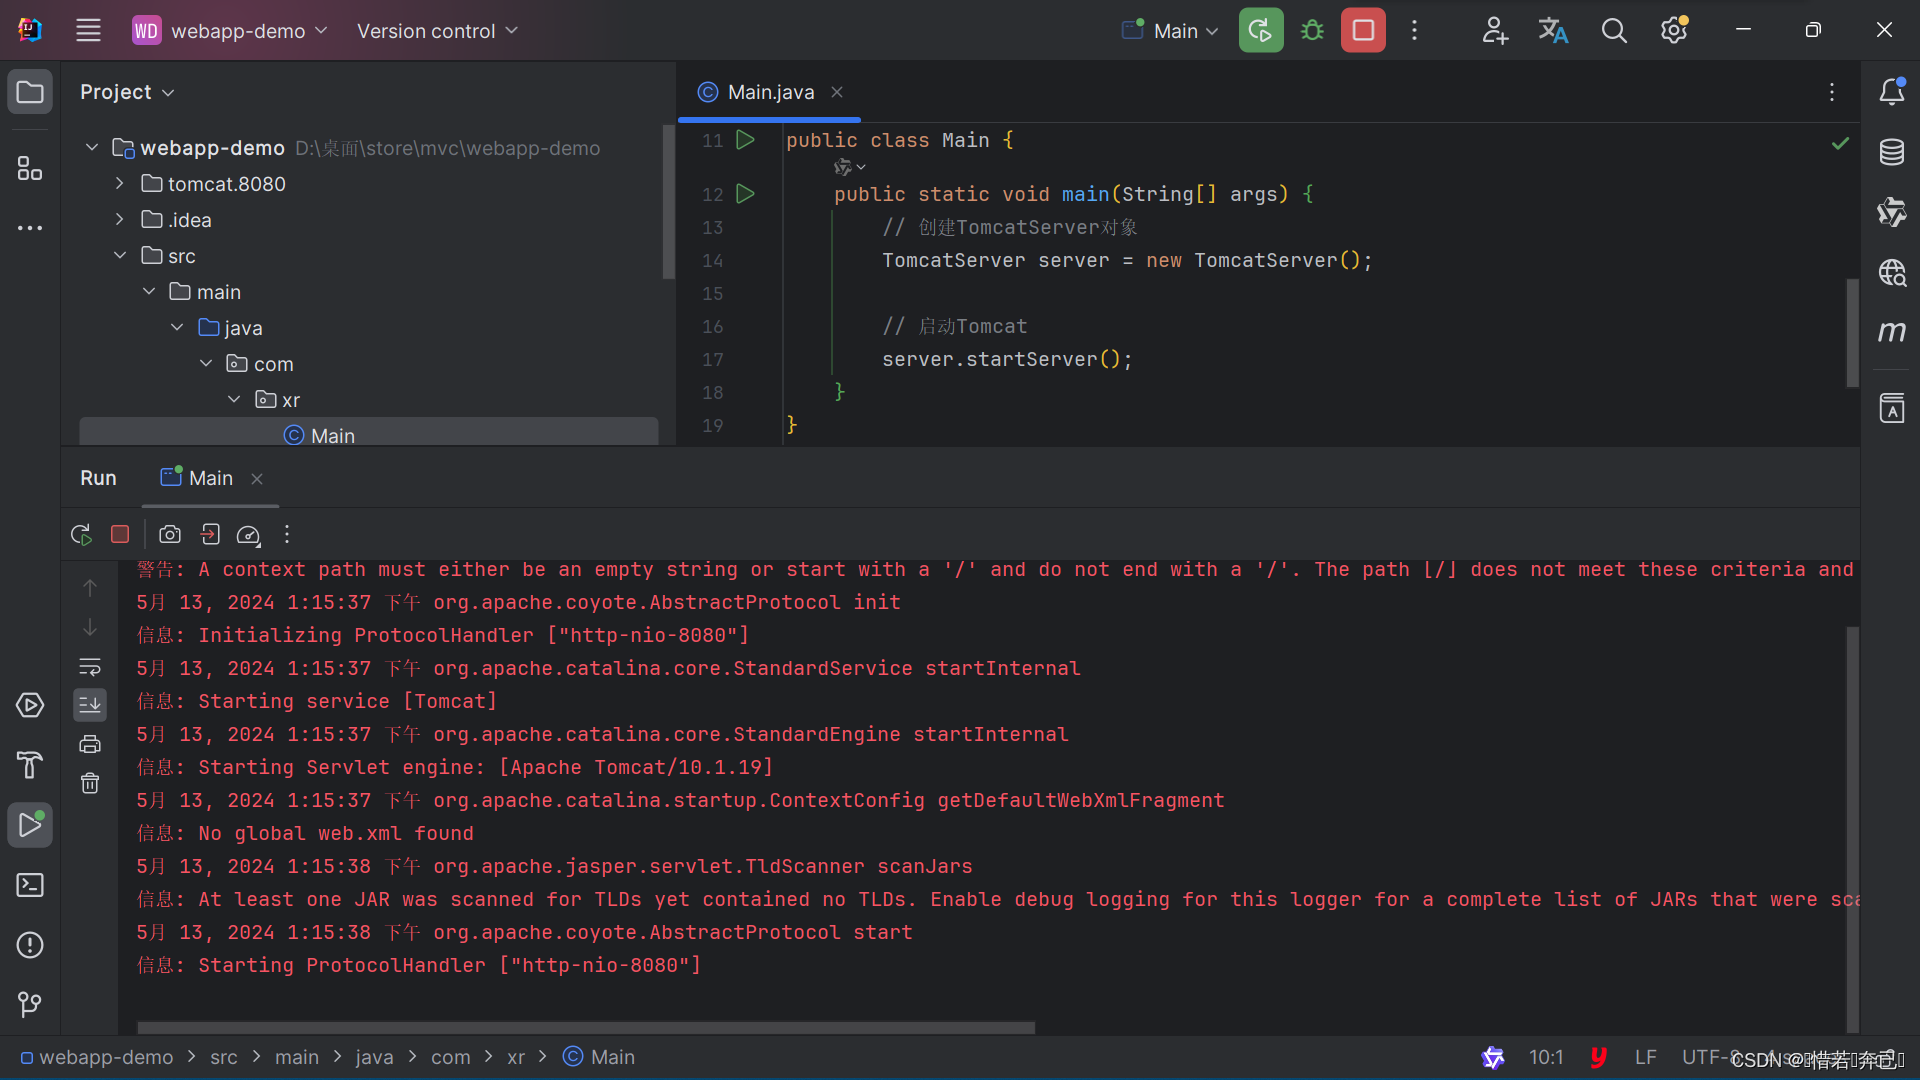Open the Version control menu

(x=437, y=31)
